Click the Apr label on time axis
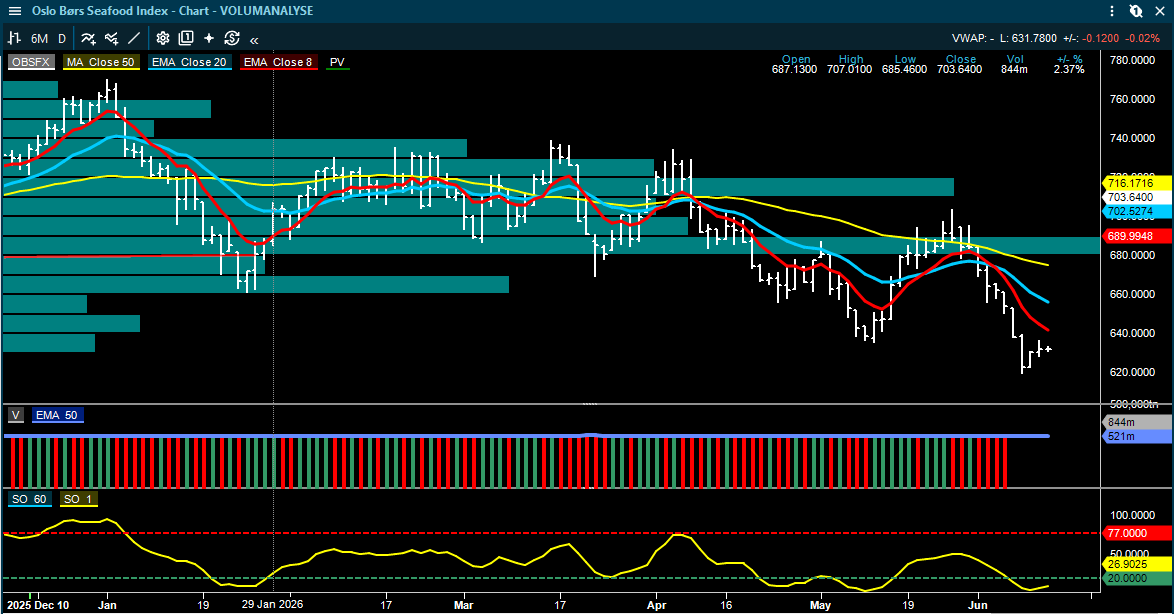1174x614 pixels. (x=657, y=604)
